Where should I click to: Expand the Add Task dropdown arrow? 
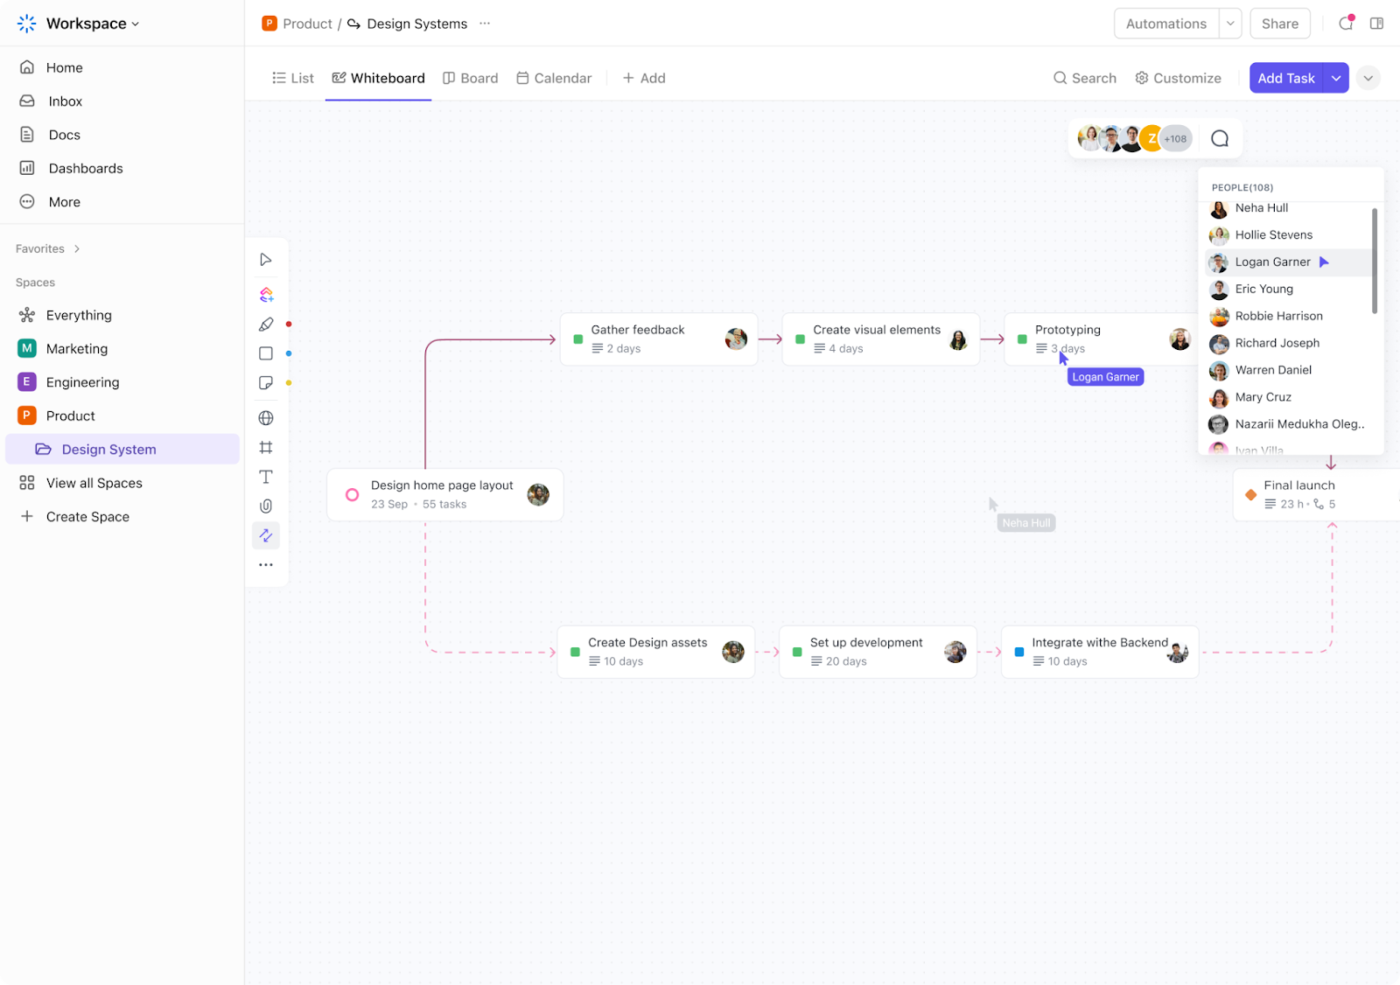point(1336,78)
